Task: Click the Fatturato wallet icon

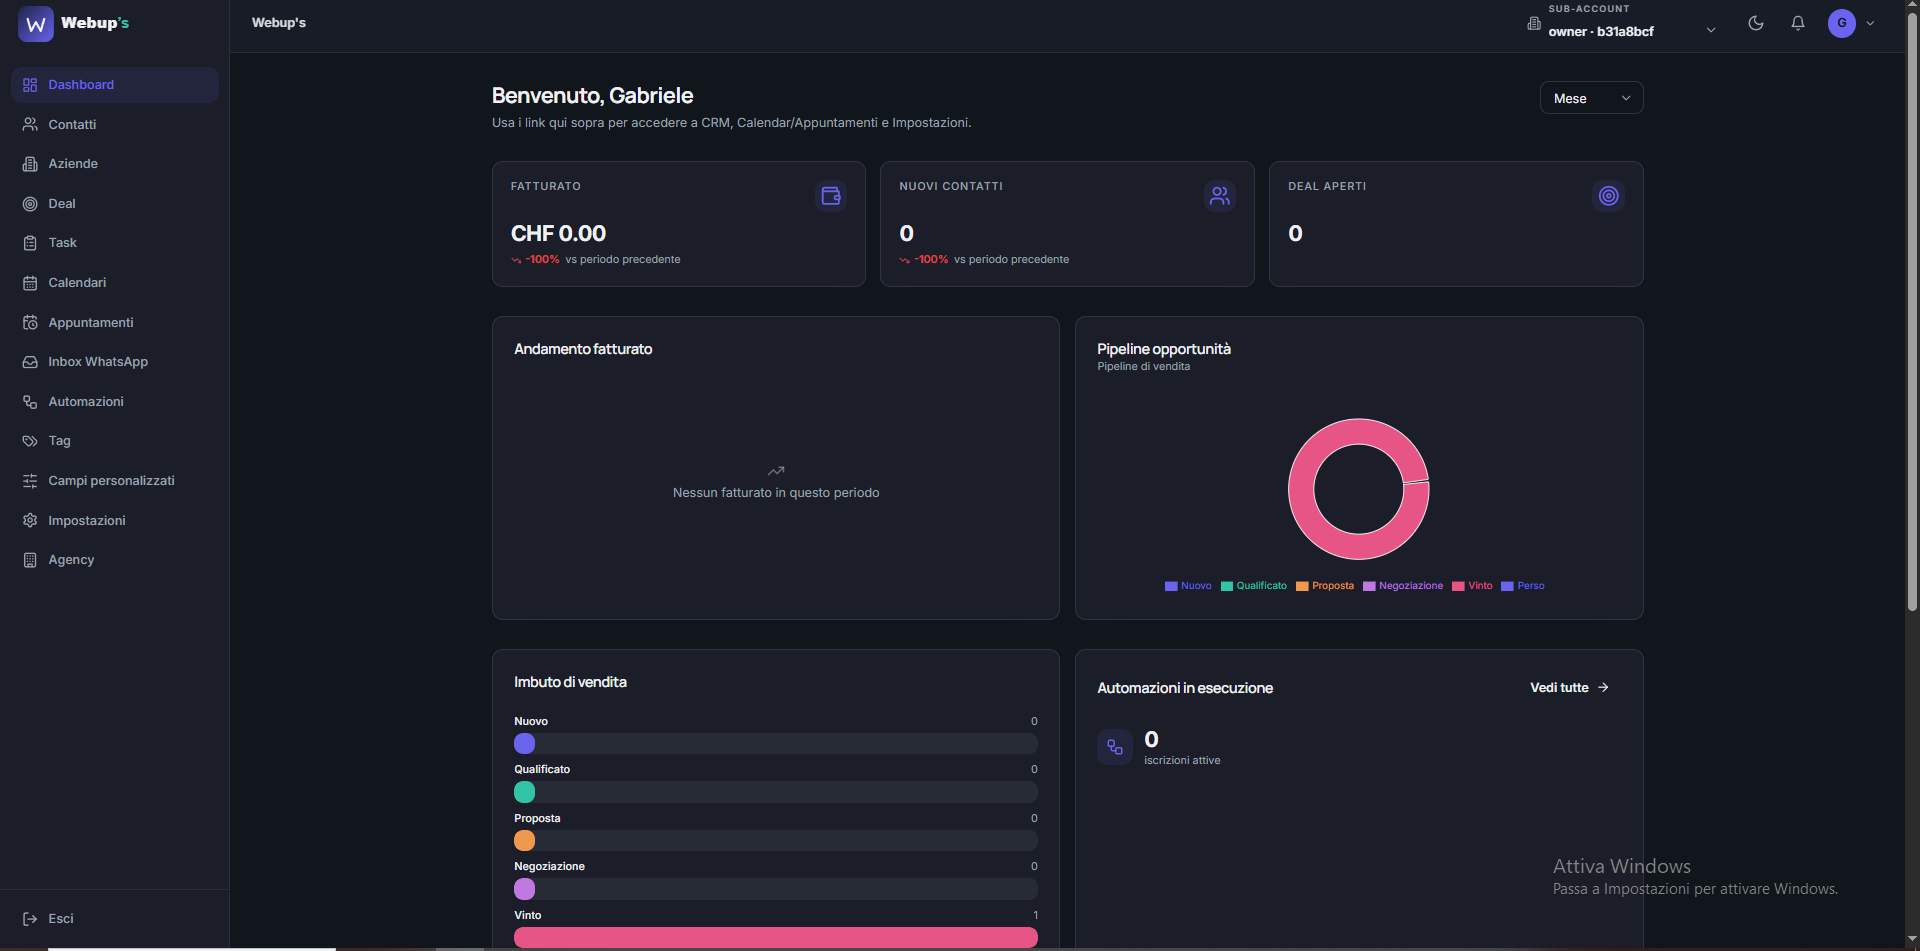Action: click(x=831, y=196)
